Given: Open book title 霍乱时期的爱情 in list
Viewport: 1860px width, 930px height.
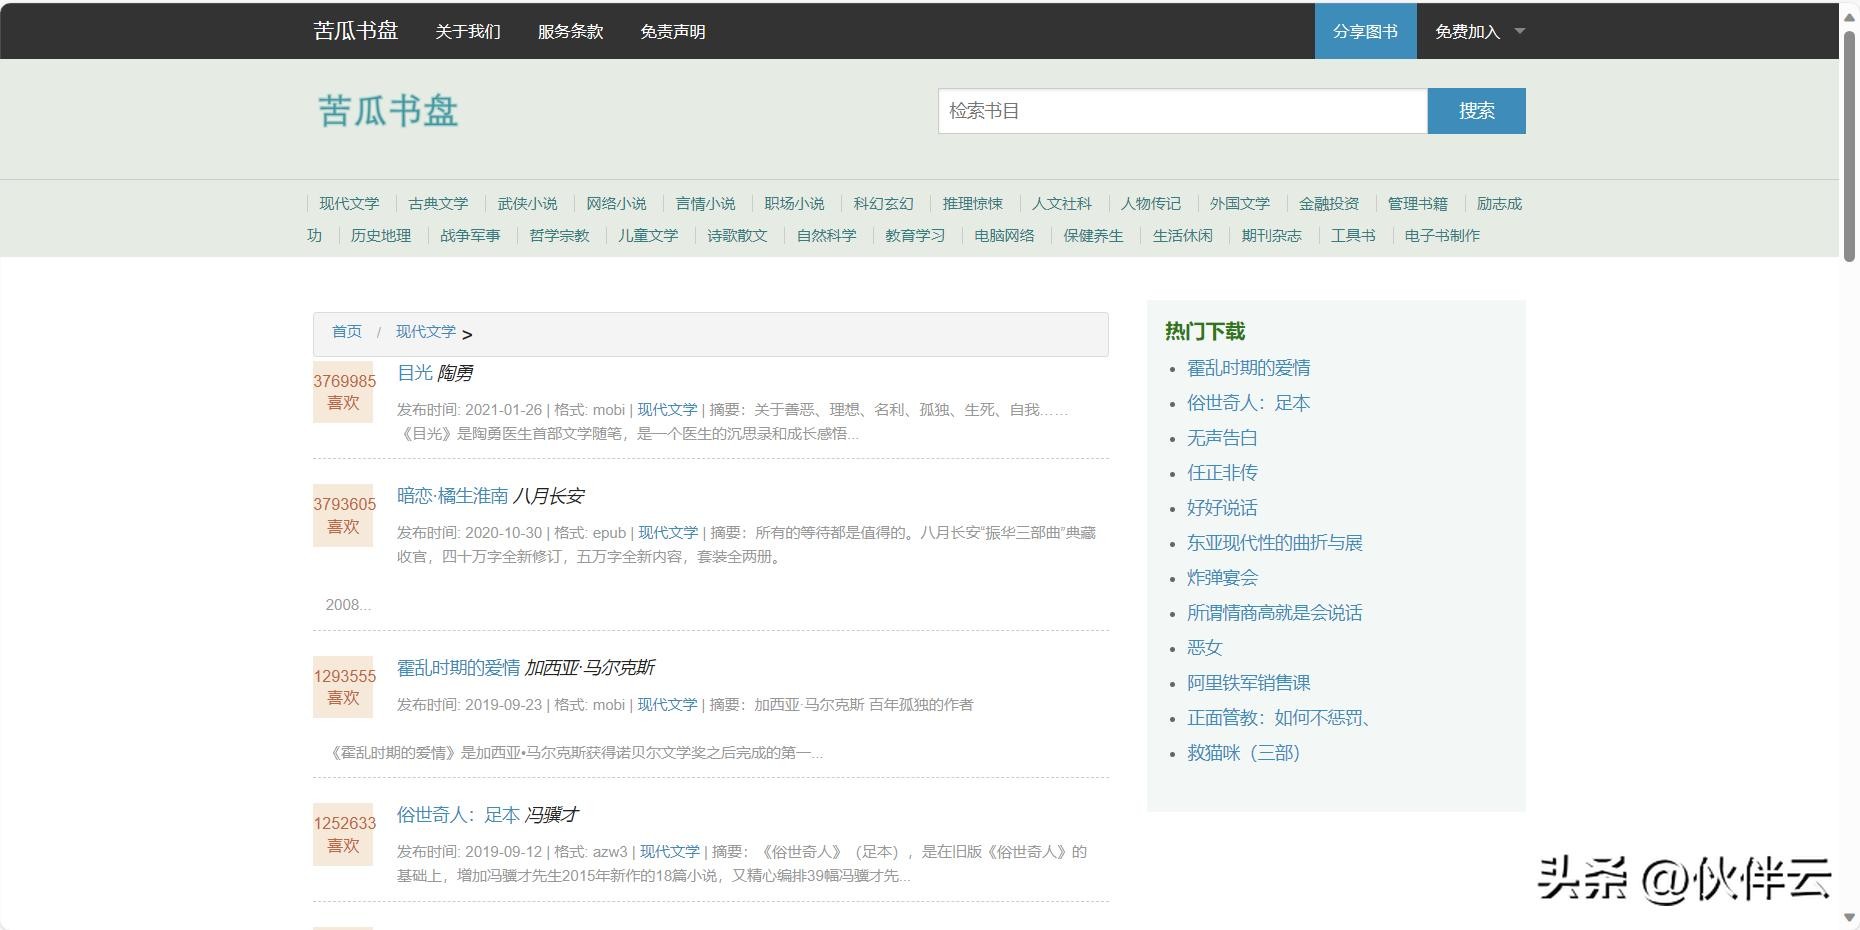Looking at the screenshot, I should pyautogui.click(x=458, y=668).
